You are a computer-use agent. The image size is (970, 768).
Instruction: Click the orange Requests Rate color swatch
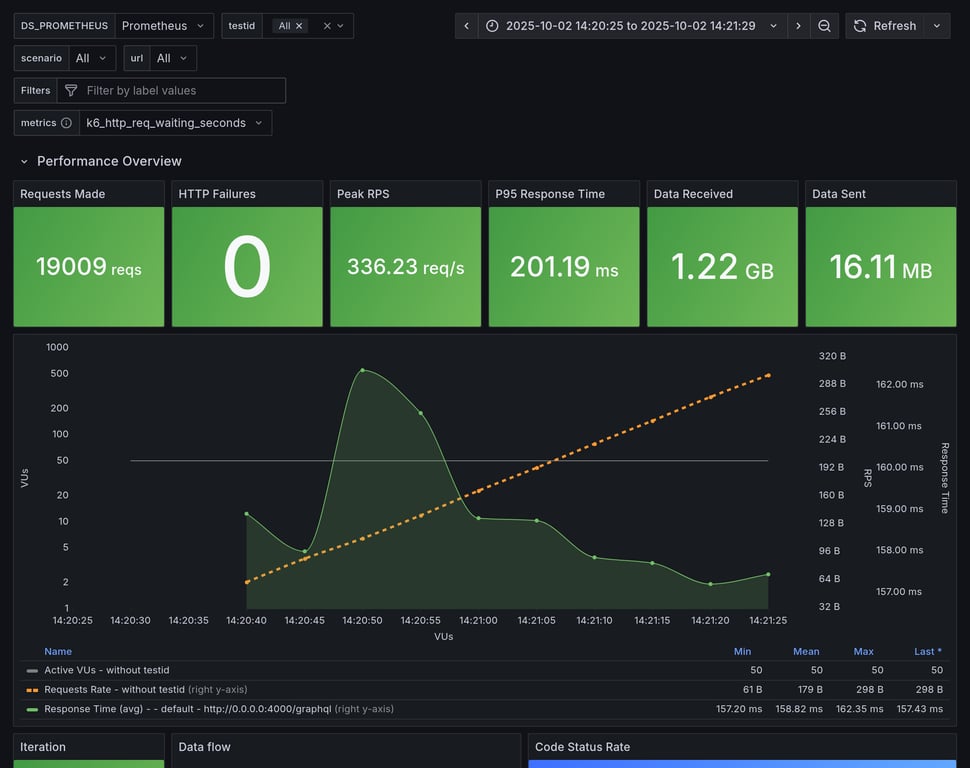(32, 689)
